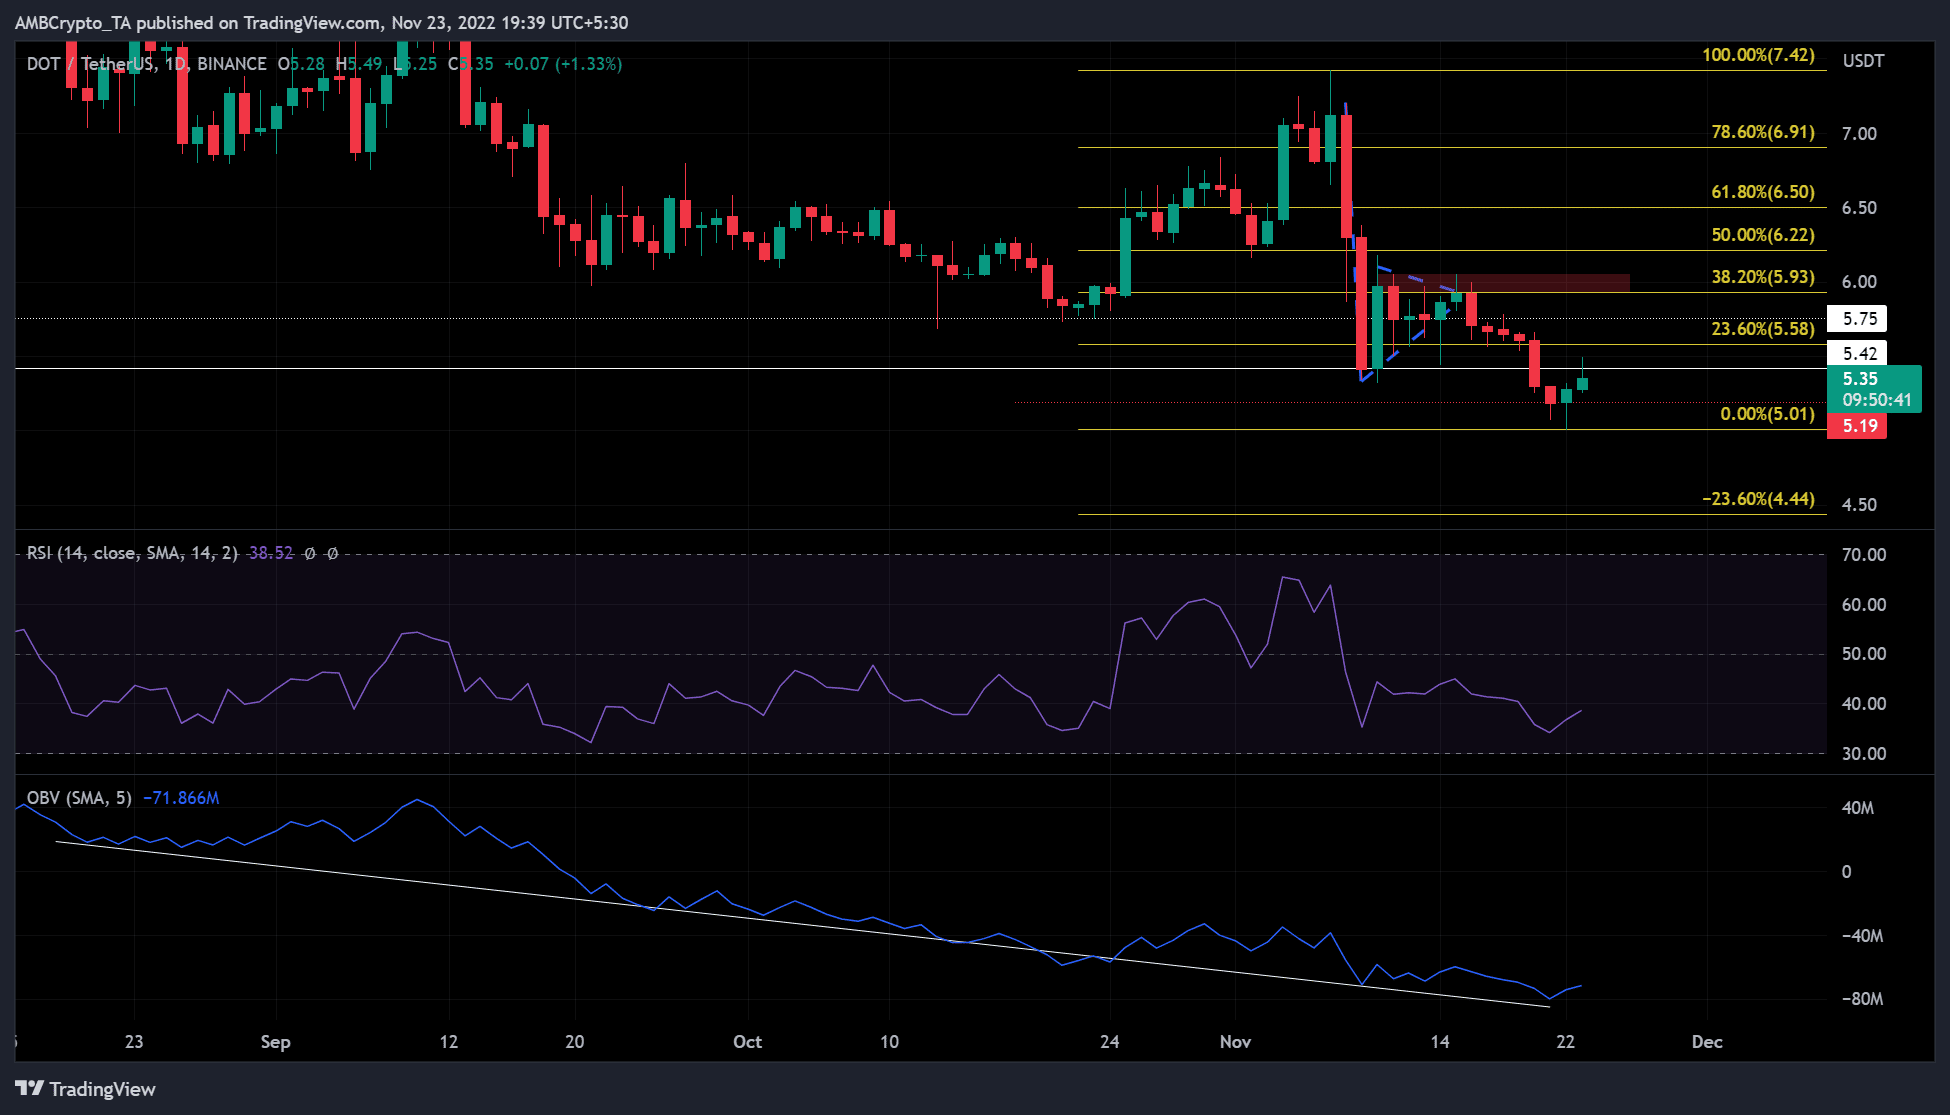
Task: Click the green 5.35 current price label
Action: (1861, 379)
